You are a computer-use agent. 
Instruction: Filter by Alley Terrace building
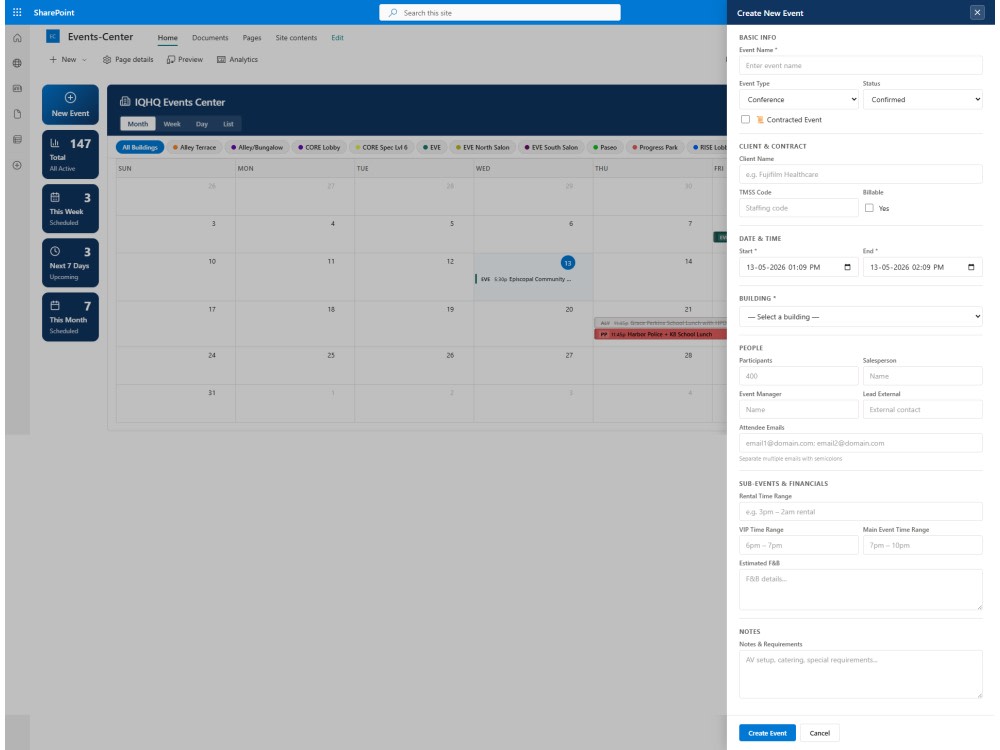click(x=195, y=147)
